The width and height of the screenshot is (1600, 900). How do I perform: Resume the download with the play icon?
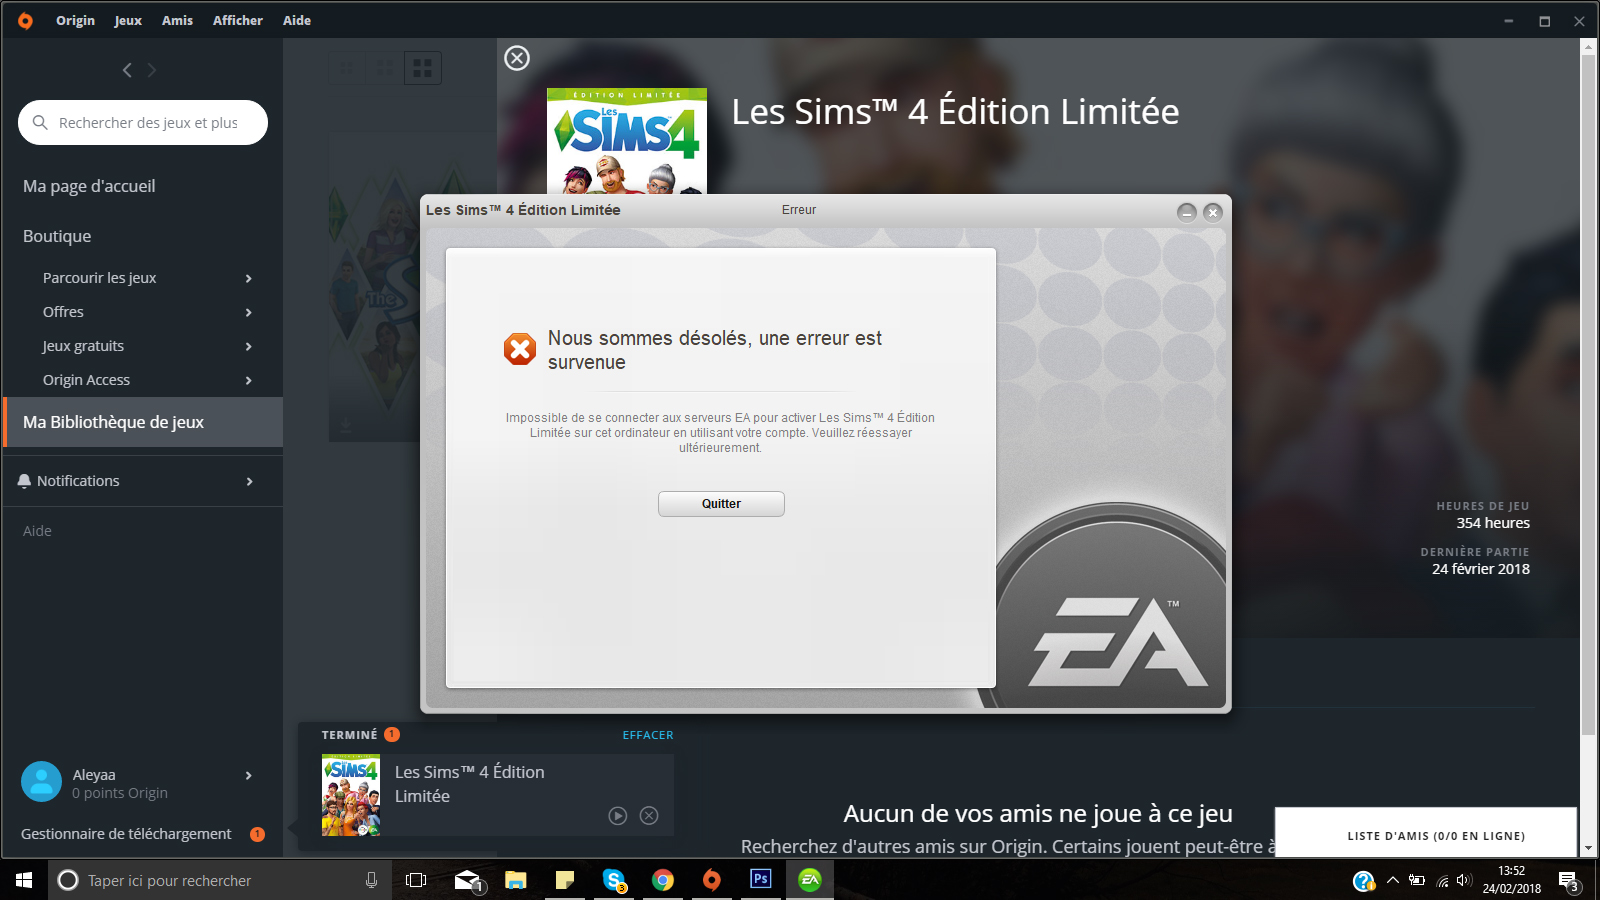[617, 816]
